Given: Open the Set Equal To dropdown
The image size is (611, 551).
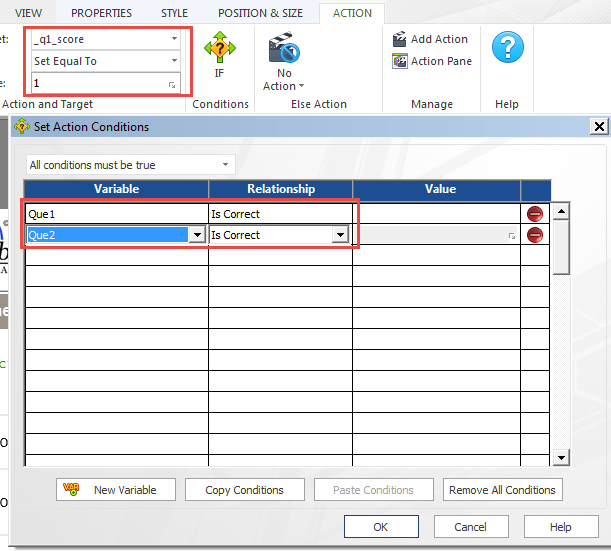Looking at the screenshot, I should 174,60.
